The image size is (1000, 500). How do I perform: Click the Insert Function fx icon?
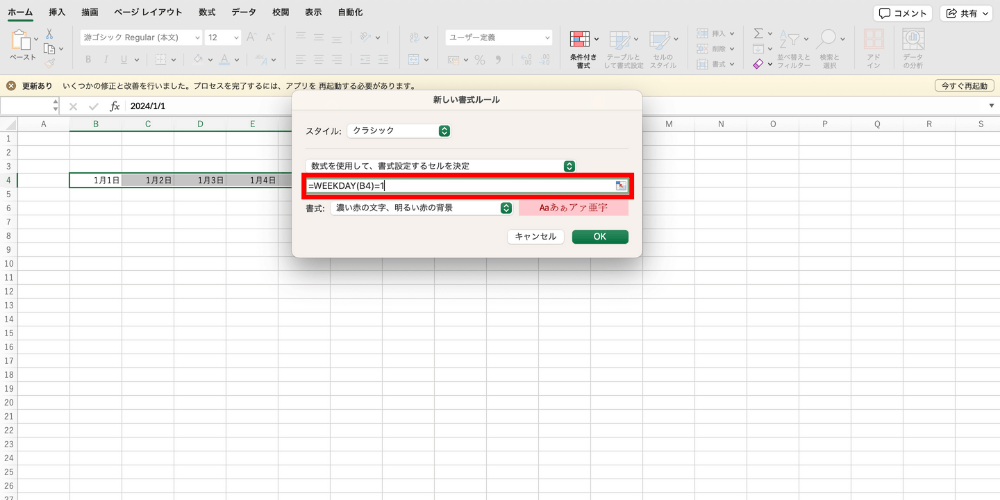point(115,107)
